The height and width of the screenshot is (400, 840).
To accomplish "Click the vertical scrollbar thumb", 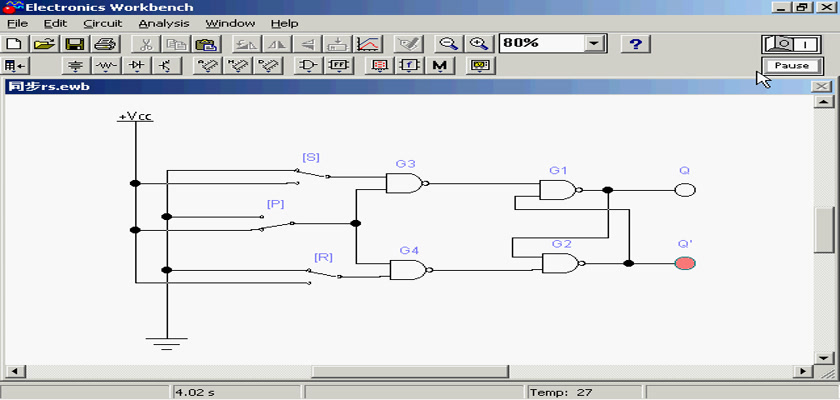I will point(824,229).
